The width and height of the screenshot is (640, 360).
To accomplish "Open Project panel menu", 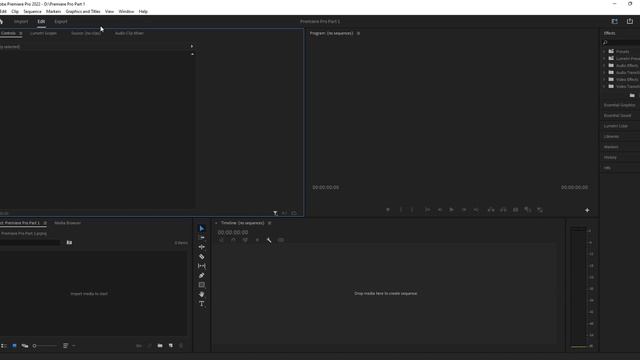I will 45,223.
